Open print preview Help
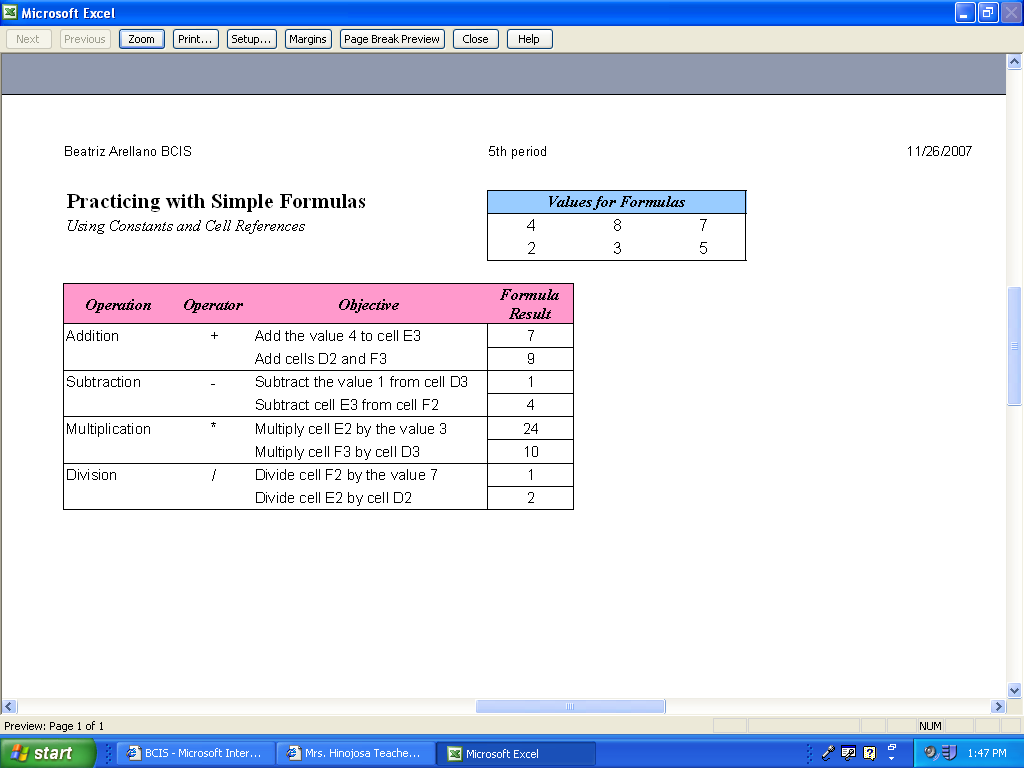Screen dimensions: 1024x768 pos(530,39)
